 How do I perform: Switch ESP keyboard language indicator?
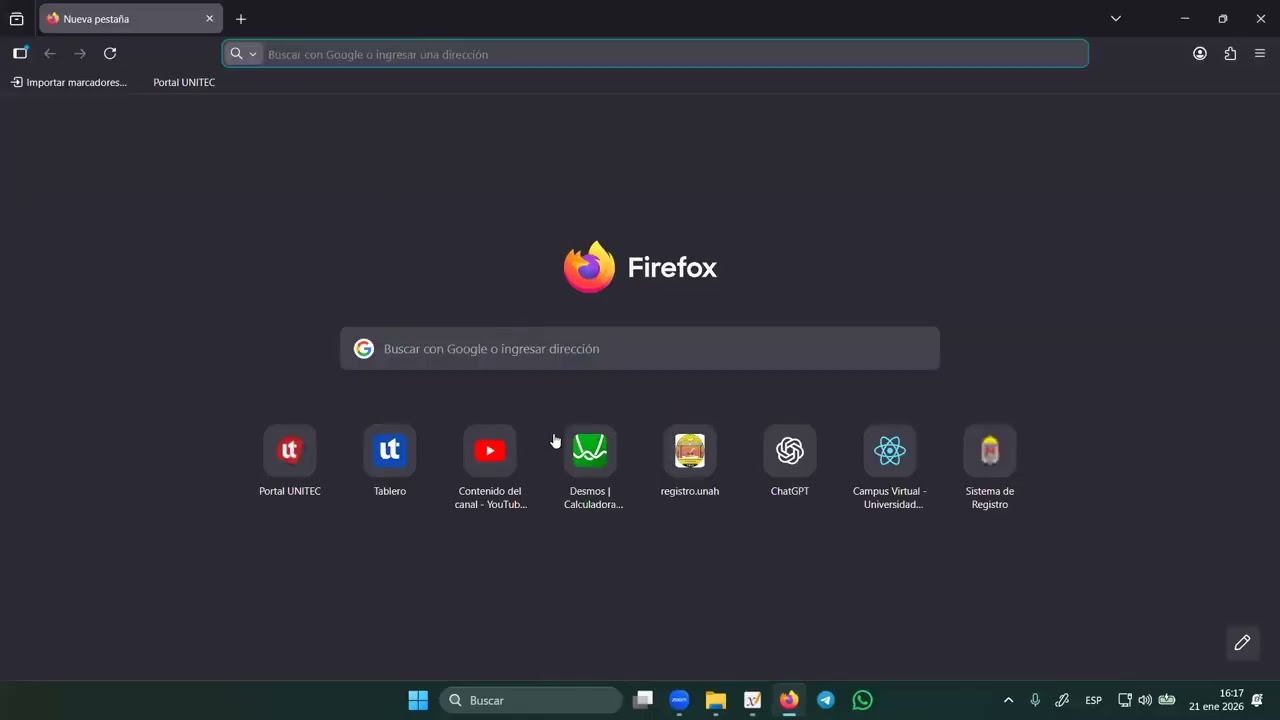click(1094, 700)
